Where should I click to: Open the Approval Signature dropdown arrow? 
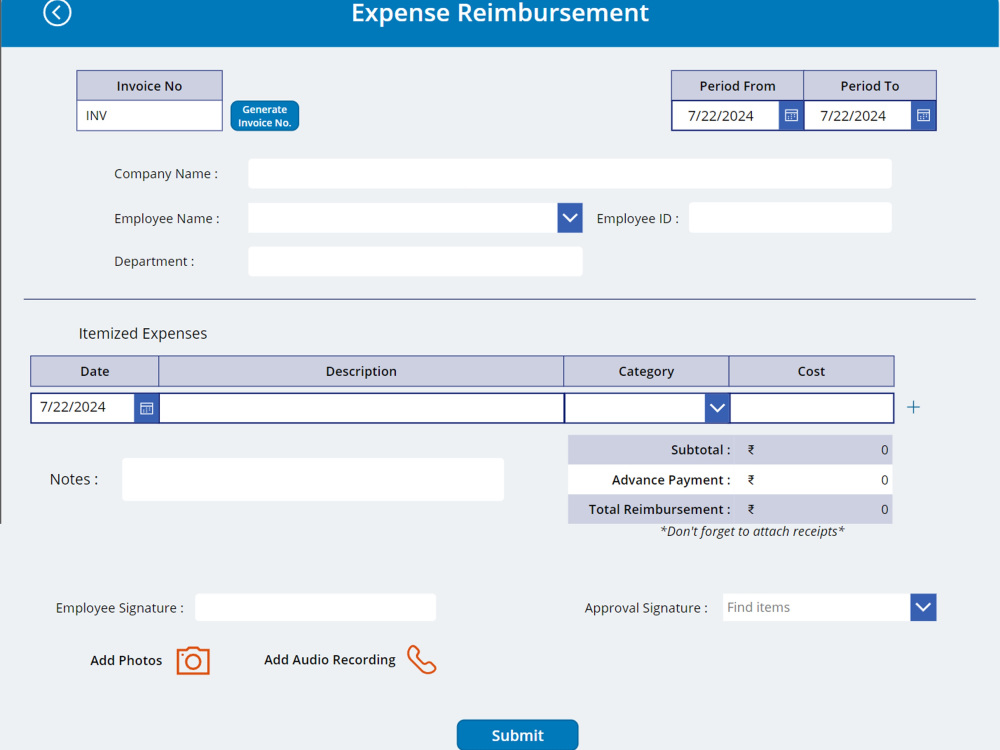[923, 607]
